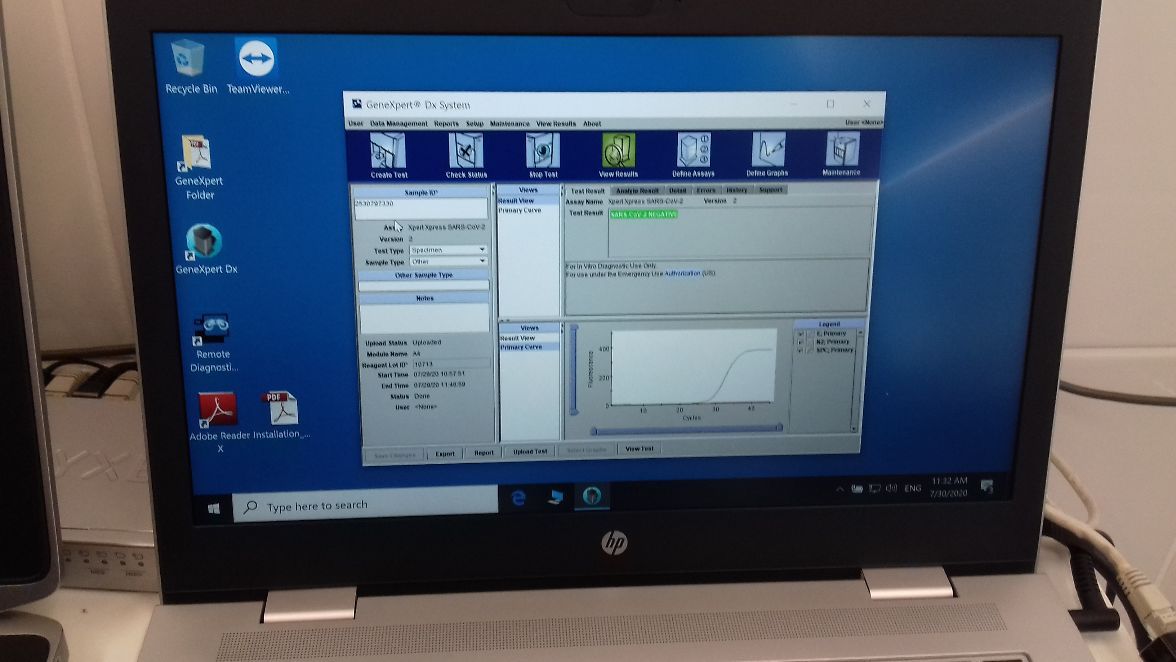Screen dimensions: 1176x662
Task: Open the Windows Start menu
Action: [214, 508]
